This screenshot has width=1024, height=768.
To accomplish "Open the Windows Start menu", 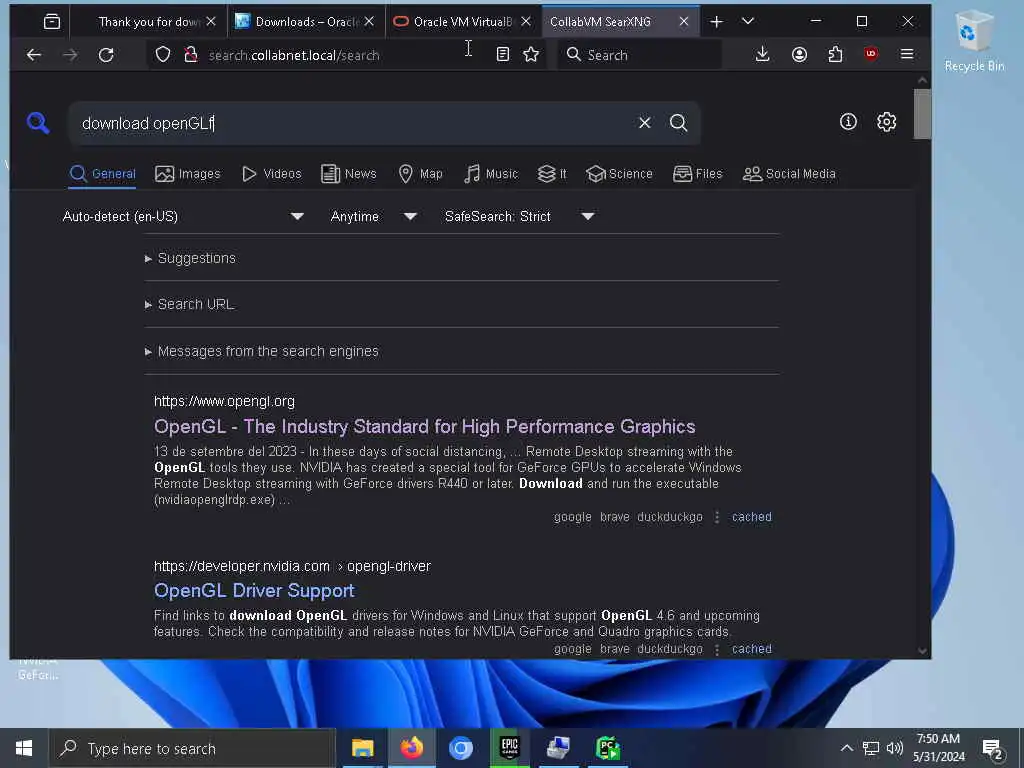I will [x=24, y=748].
